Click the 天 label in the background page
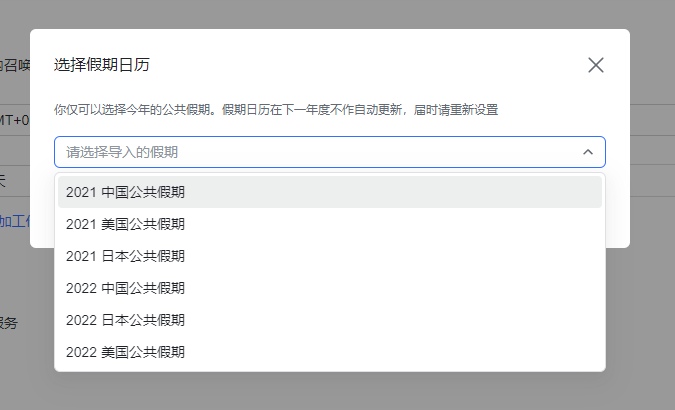The height and width of the screenshot is (410, 675). click(4, 180)
